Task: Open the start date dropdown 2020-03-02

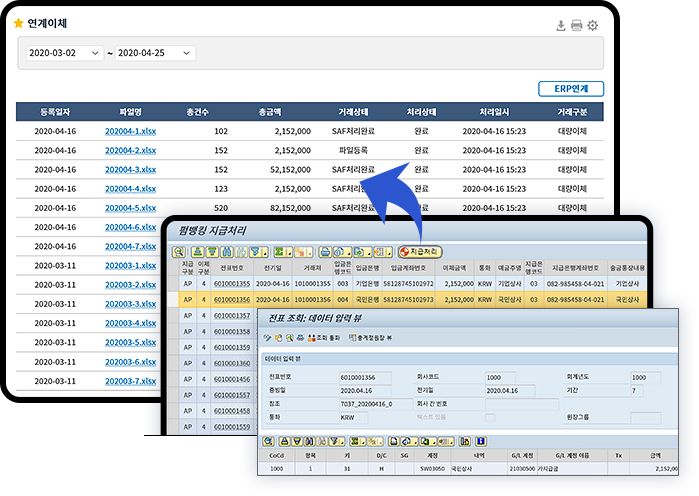Action: click(x=63, y=53)
